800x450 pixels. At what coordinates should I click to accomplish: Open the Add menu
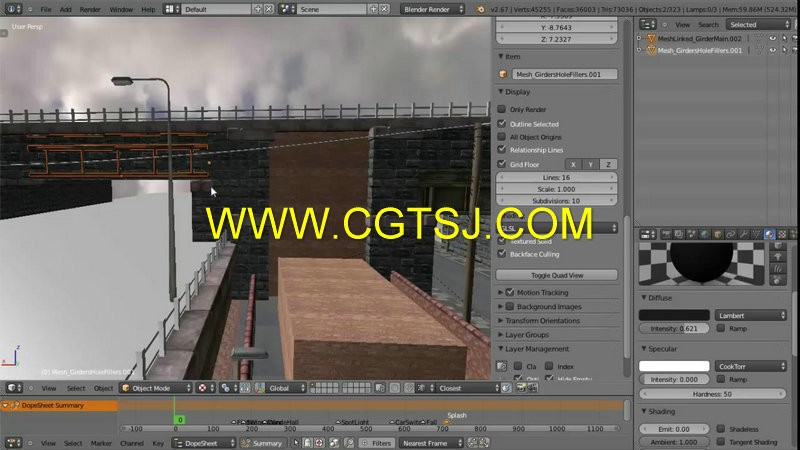coord(65,9)
